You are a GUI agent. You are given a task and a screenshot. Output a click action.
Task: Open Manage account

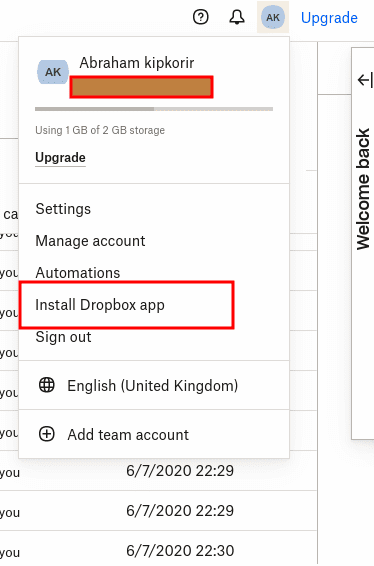point(90,241)
